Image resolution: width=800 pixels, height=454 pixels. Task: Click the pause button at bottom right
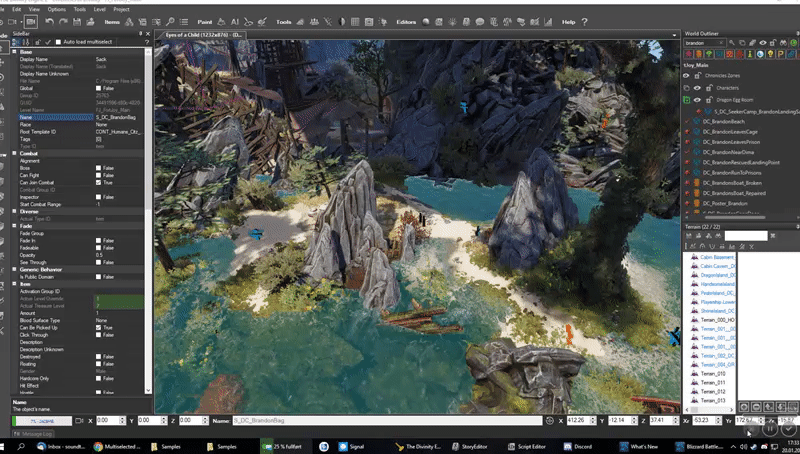point(769,428)
